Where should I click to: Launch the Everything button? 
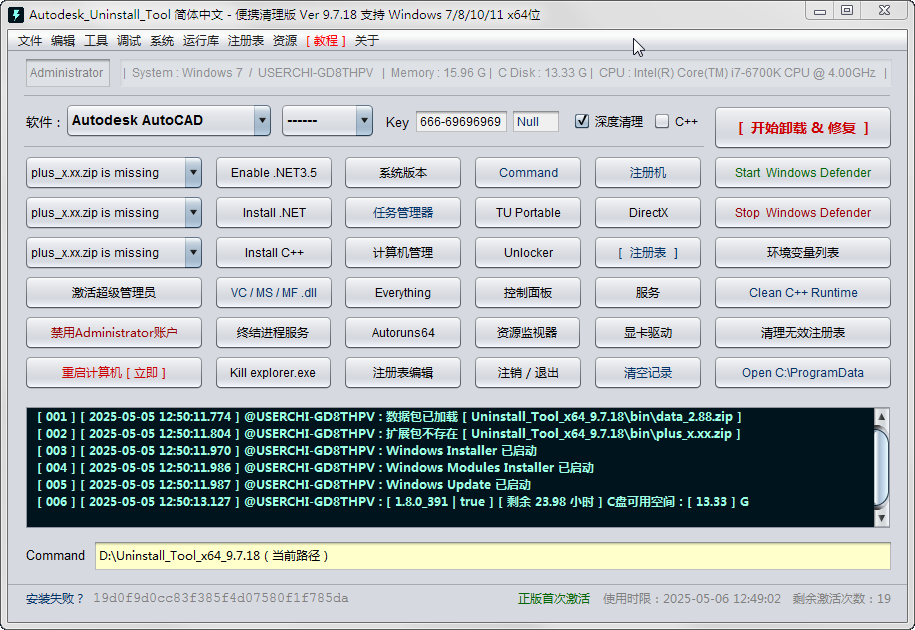point(403,292)
